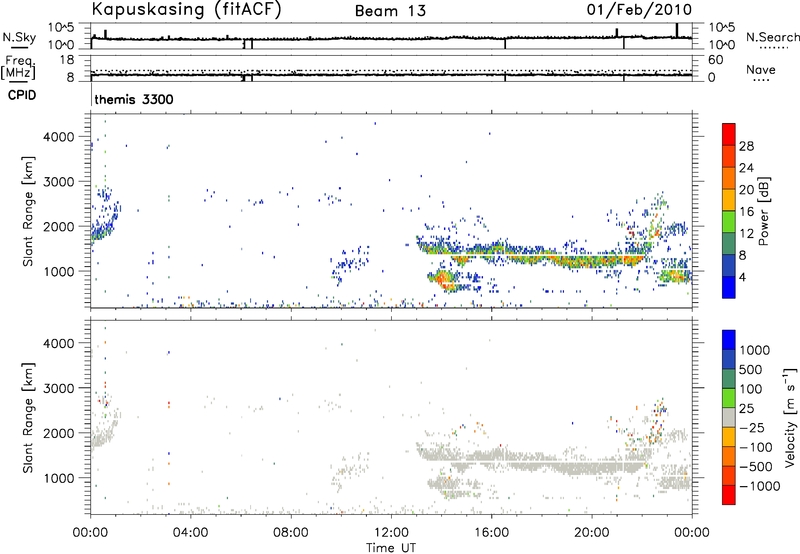Screen dimensions: 800x554
Task: Click the '04:00' time tick label
Action: click(190, 533)
